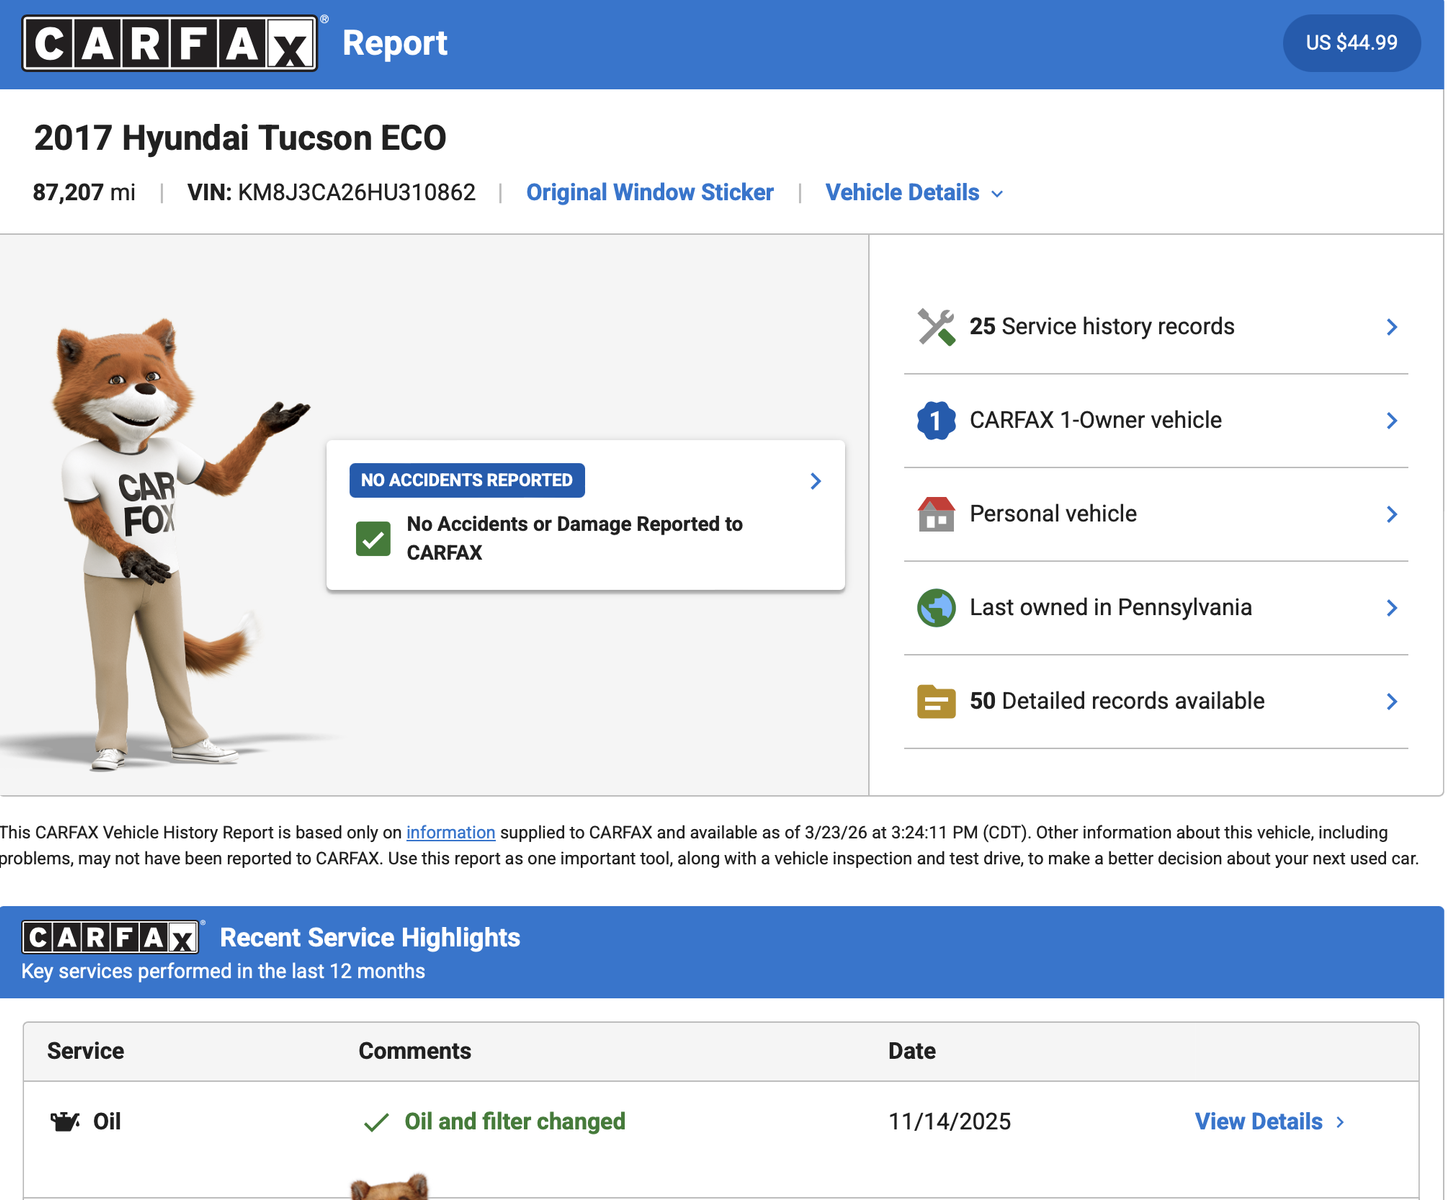Open the Original Window Sticker link
Screen dimensions: 1454x1200
(x=649, y=193)
